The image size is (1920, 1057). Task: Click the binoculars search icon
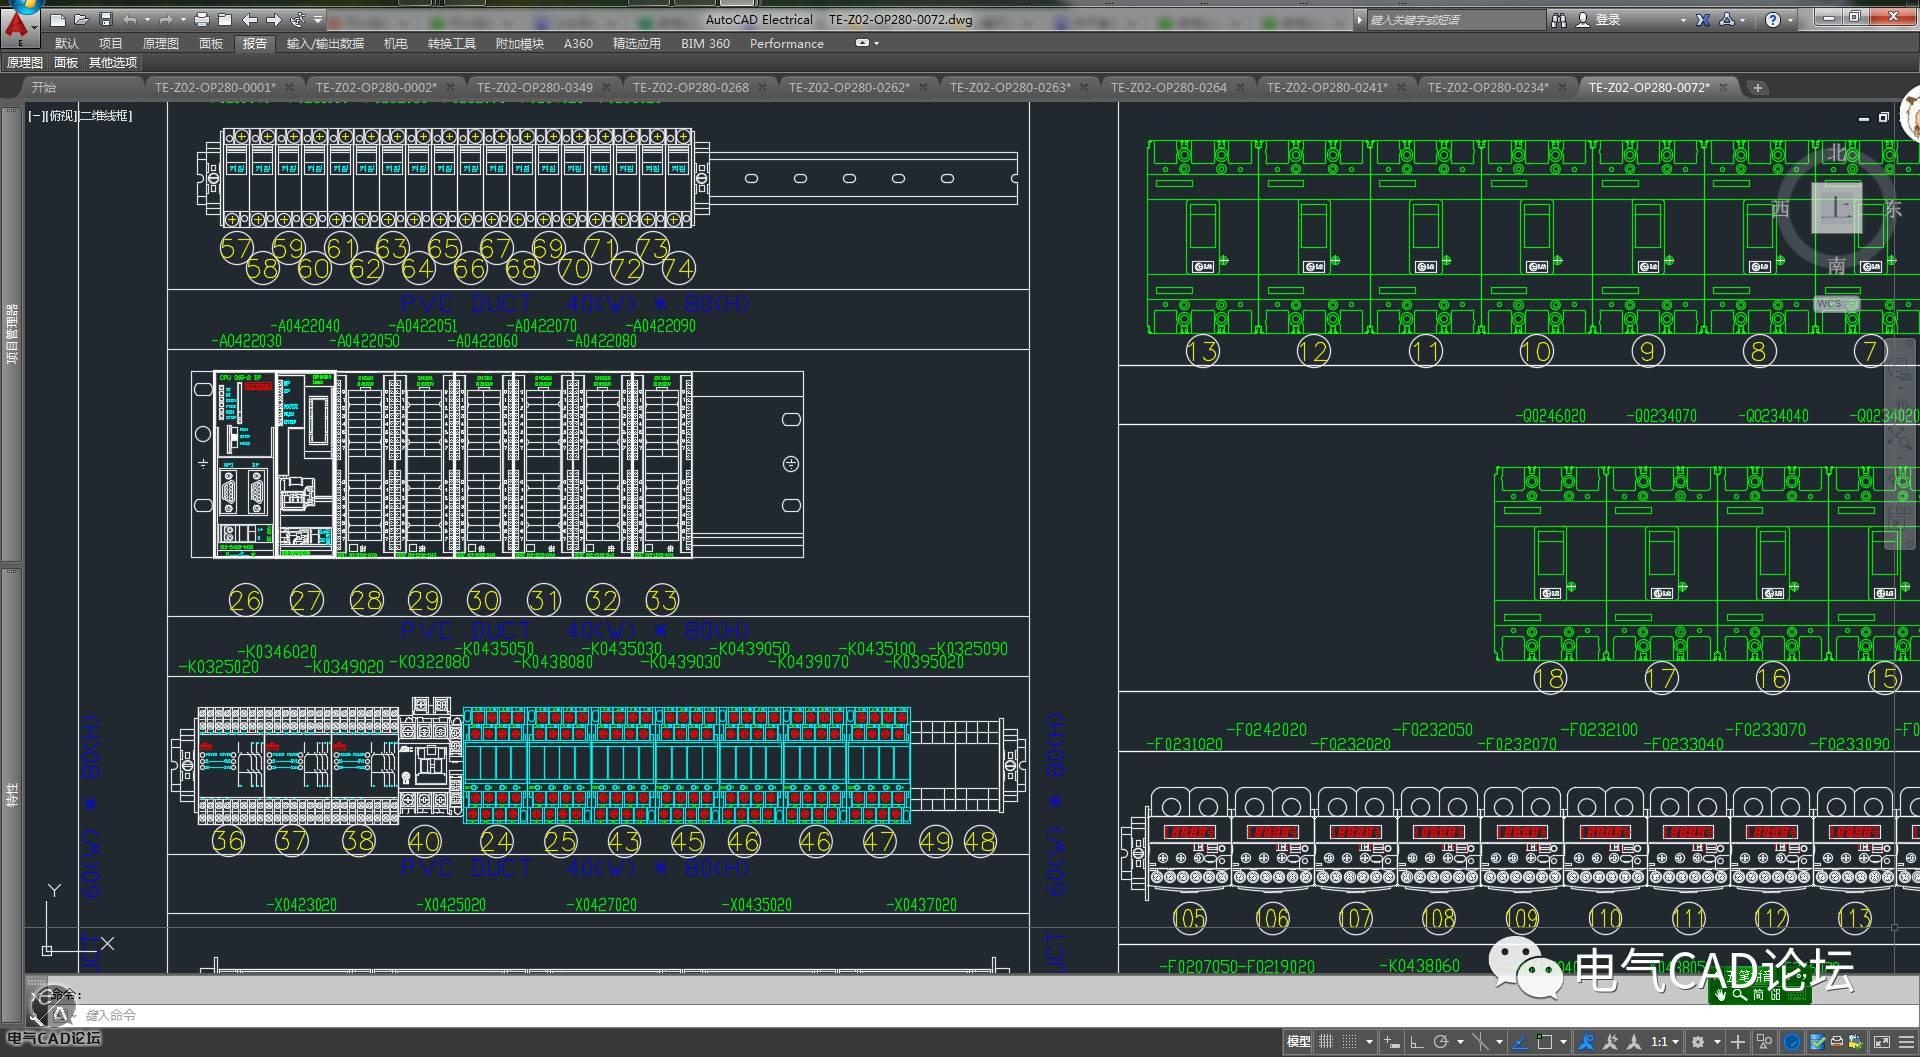pyautogui.click(x=1559, y=19)
